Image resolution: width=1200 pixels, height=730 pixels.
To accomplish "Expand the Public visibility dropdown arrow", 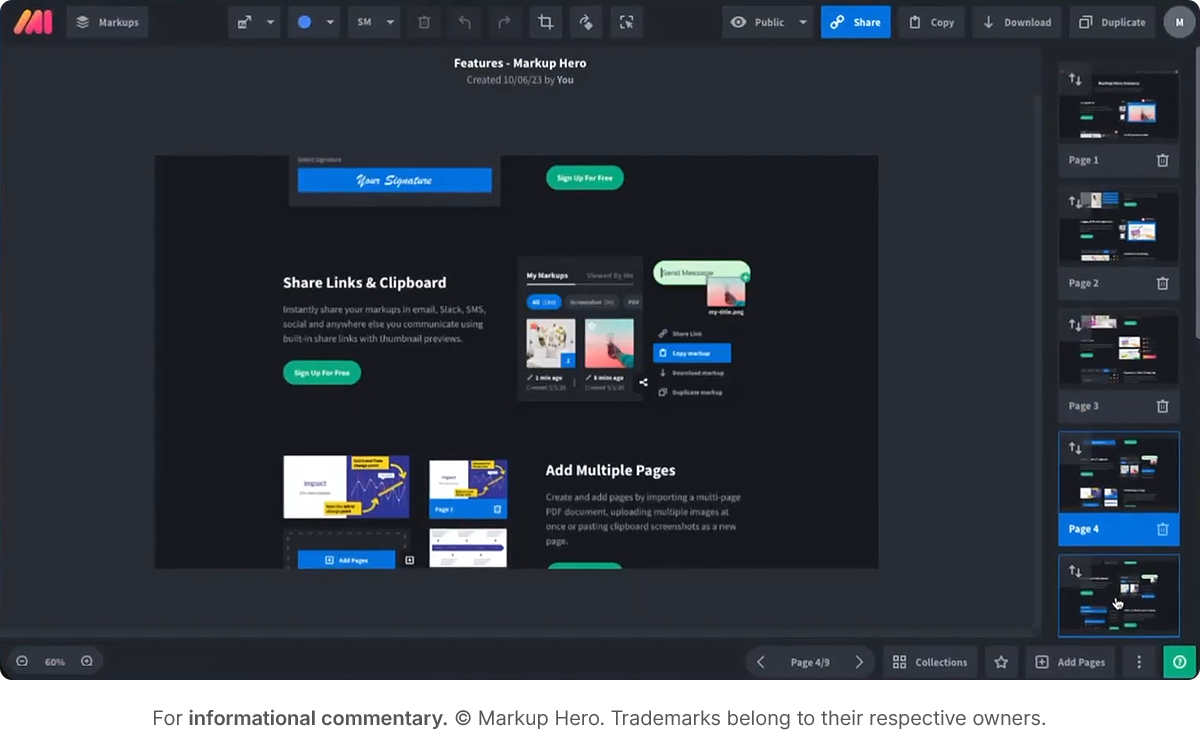I will pyautogui.click(x=802, y=22).
